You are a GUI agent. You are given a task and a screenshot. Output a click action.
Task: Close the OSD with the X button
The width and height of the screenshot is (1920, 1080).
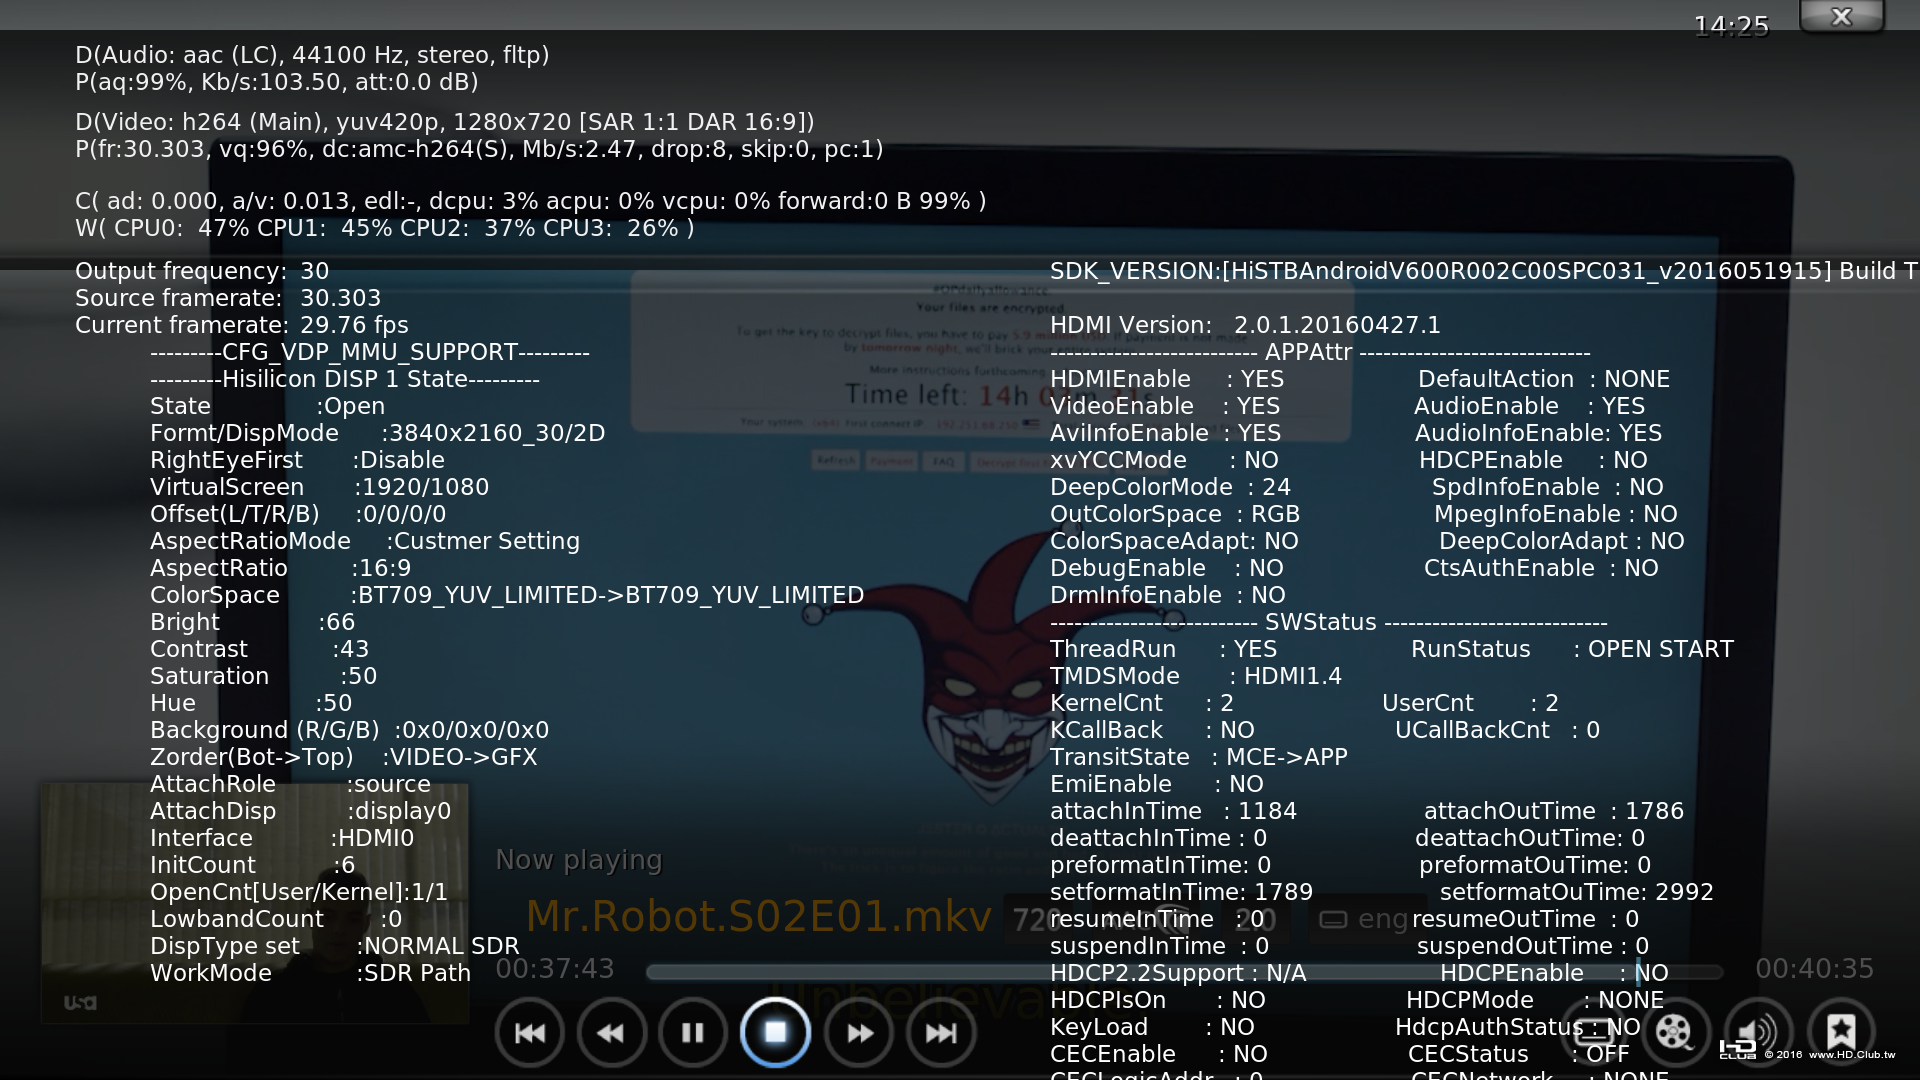pyautogui.click(x=1842, y=16)
